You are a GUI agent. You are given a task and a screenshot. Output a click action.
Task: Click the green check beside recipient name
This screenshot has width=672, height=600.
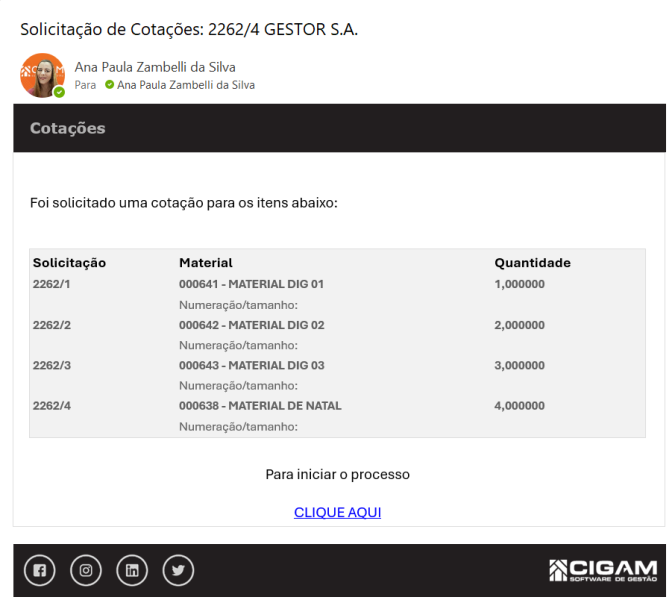tap(109, 85)
